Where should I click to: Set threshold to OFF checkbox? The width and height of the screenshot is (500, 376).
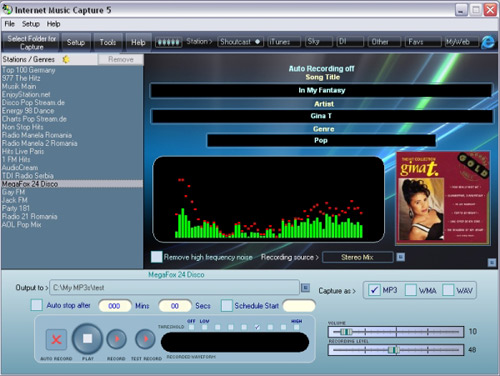click(191, 327)
